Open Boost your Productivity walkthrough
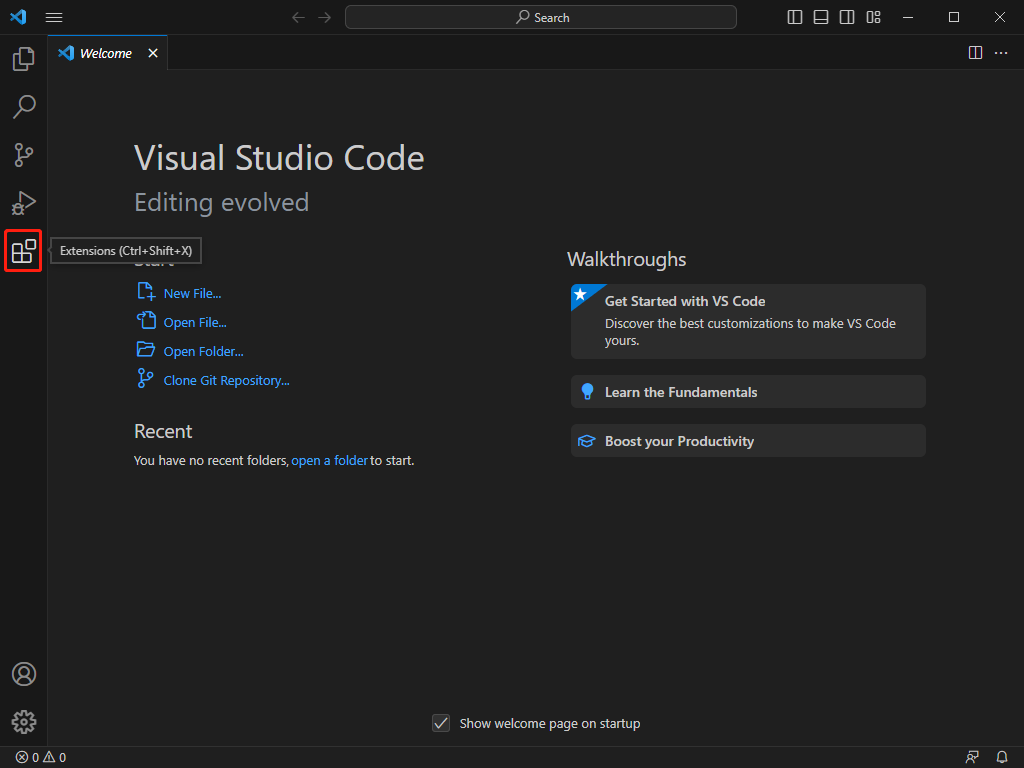Viewport: 1024px width, 768px height. pos(748,441)
